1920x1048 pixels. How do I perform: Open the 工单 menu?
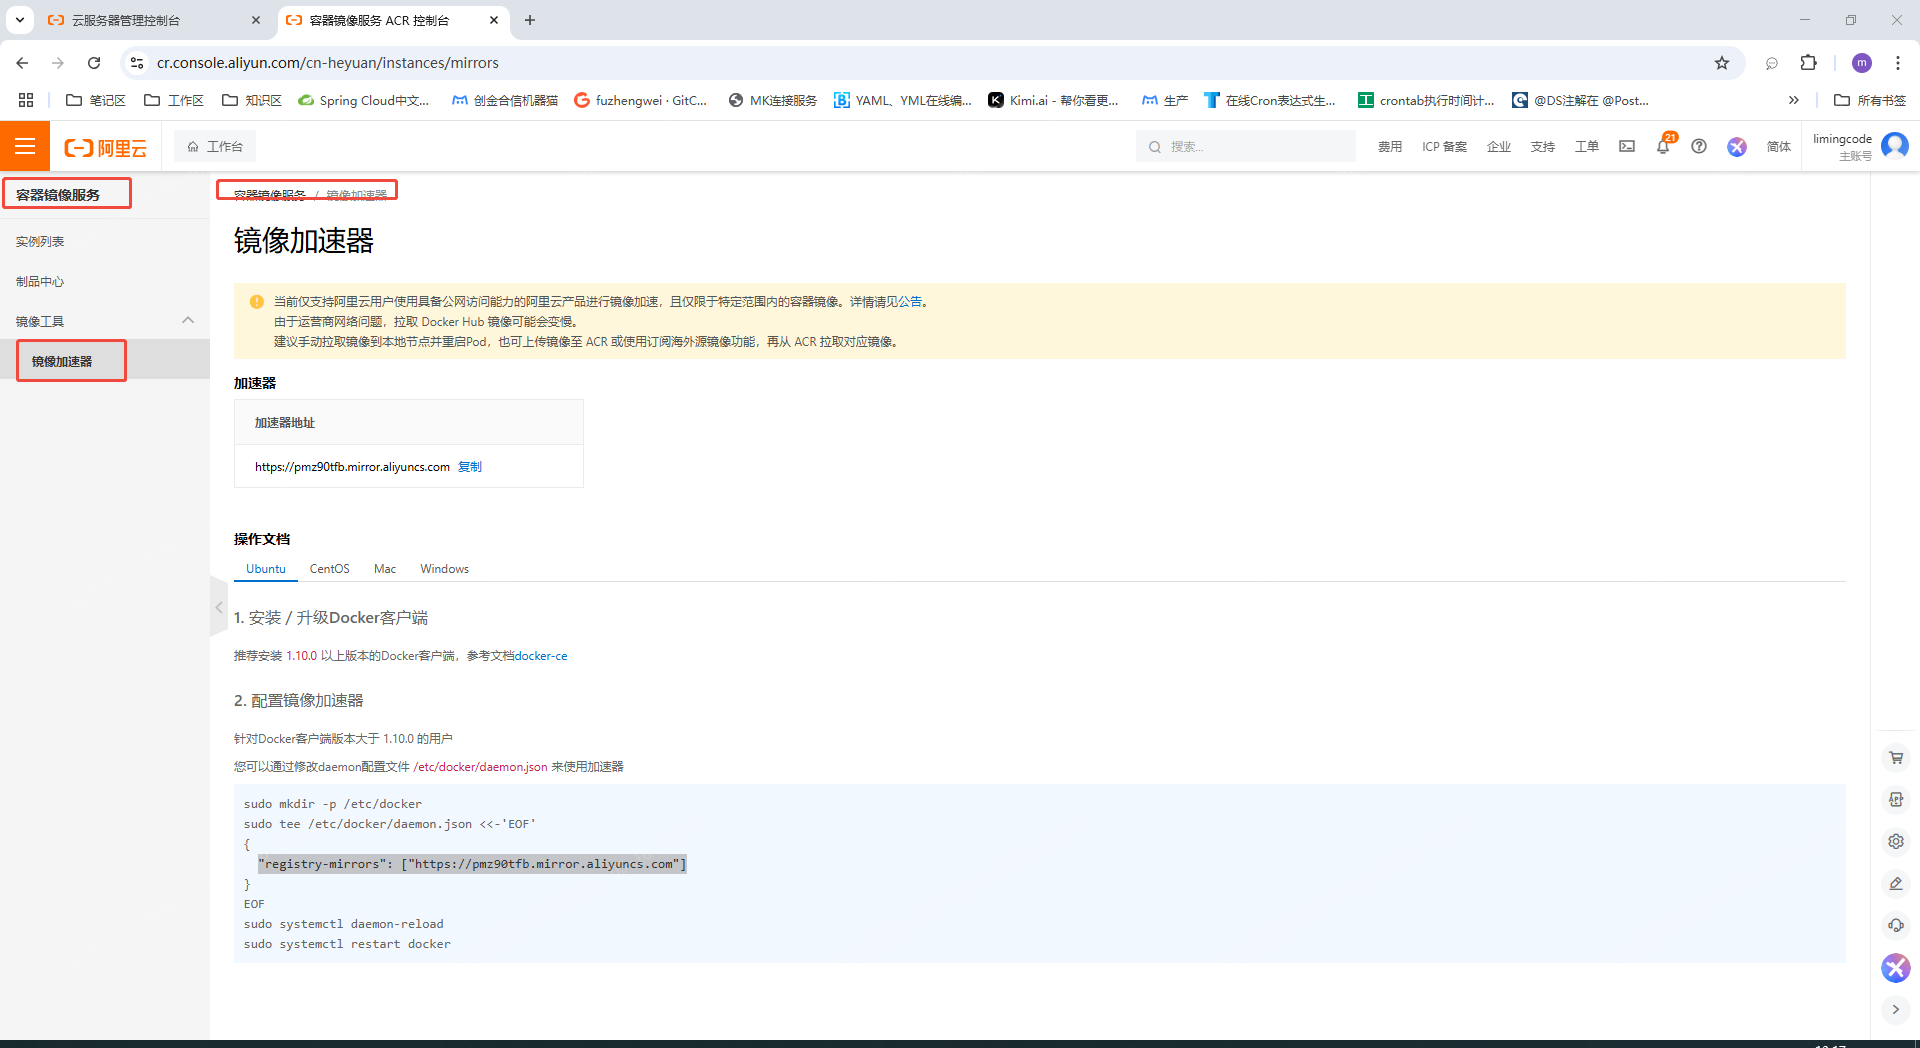(1586, 146)
